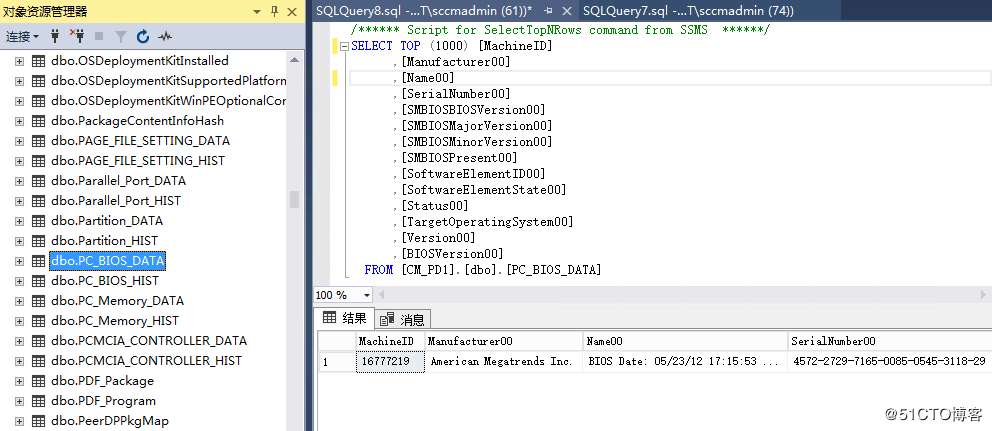Click table icon of dbo.PC_Memory_HIST

(x=39, y=321)
